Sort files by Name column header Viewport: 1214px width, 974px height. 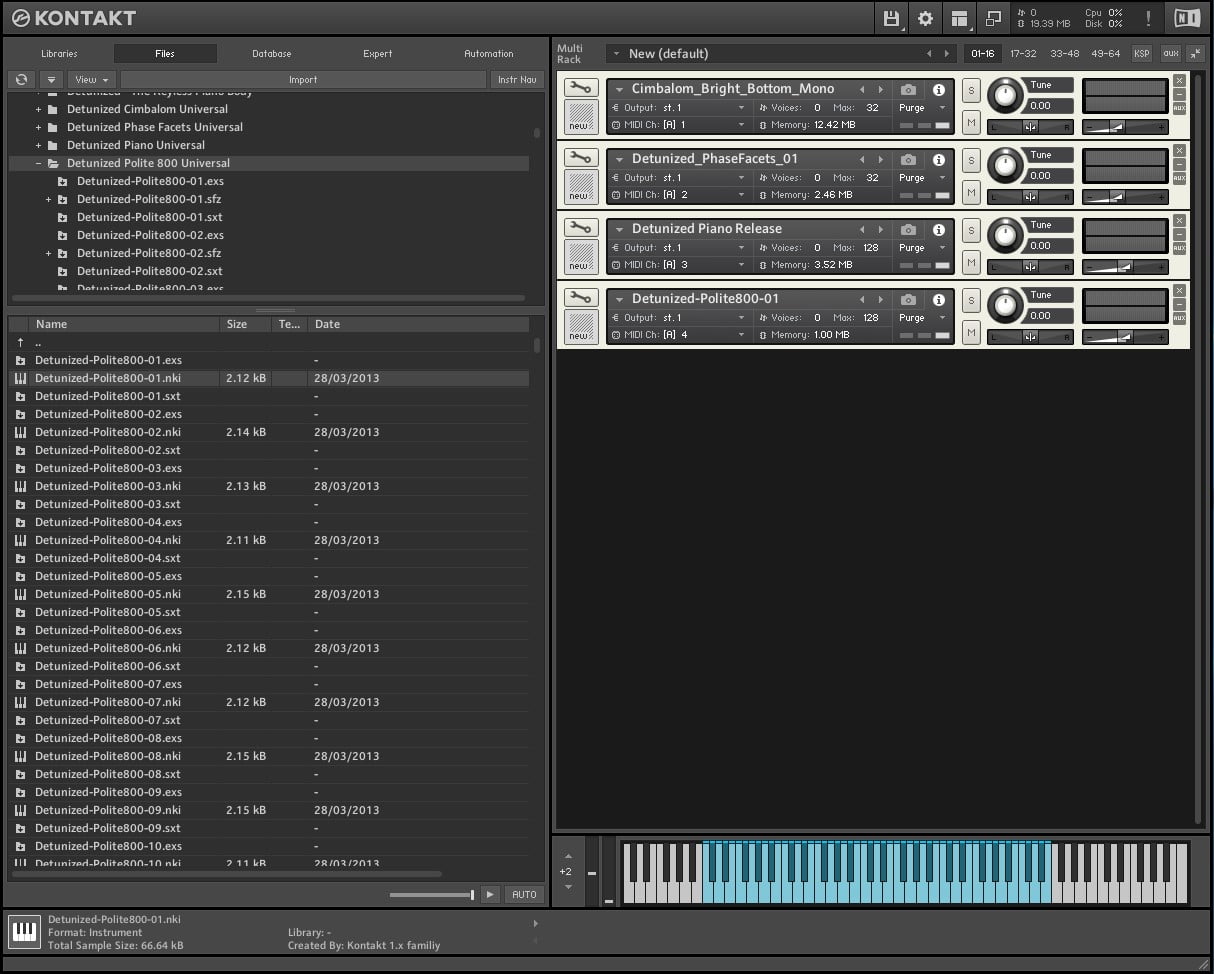(x=124, y=324)
